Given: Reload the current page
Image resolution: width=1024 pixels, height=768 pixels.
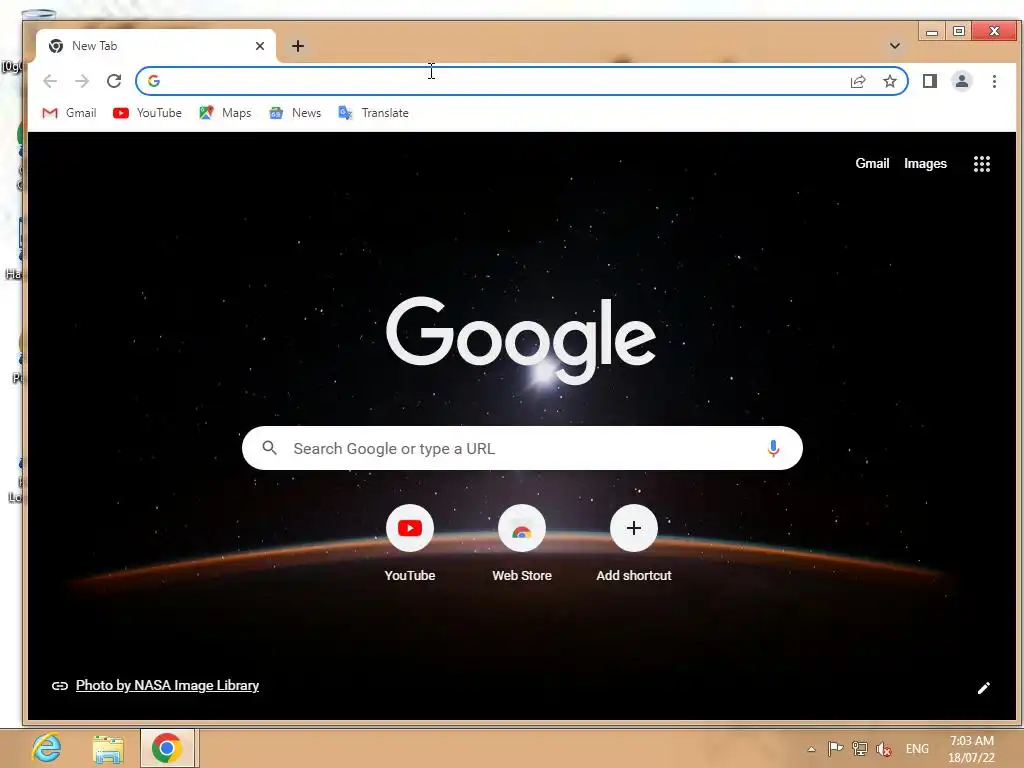Looking at the screenshot, I should [114, 81].
